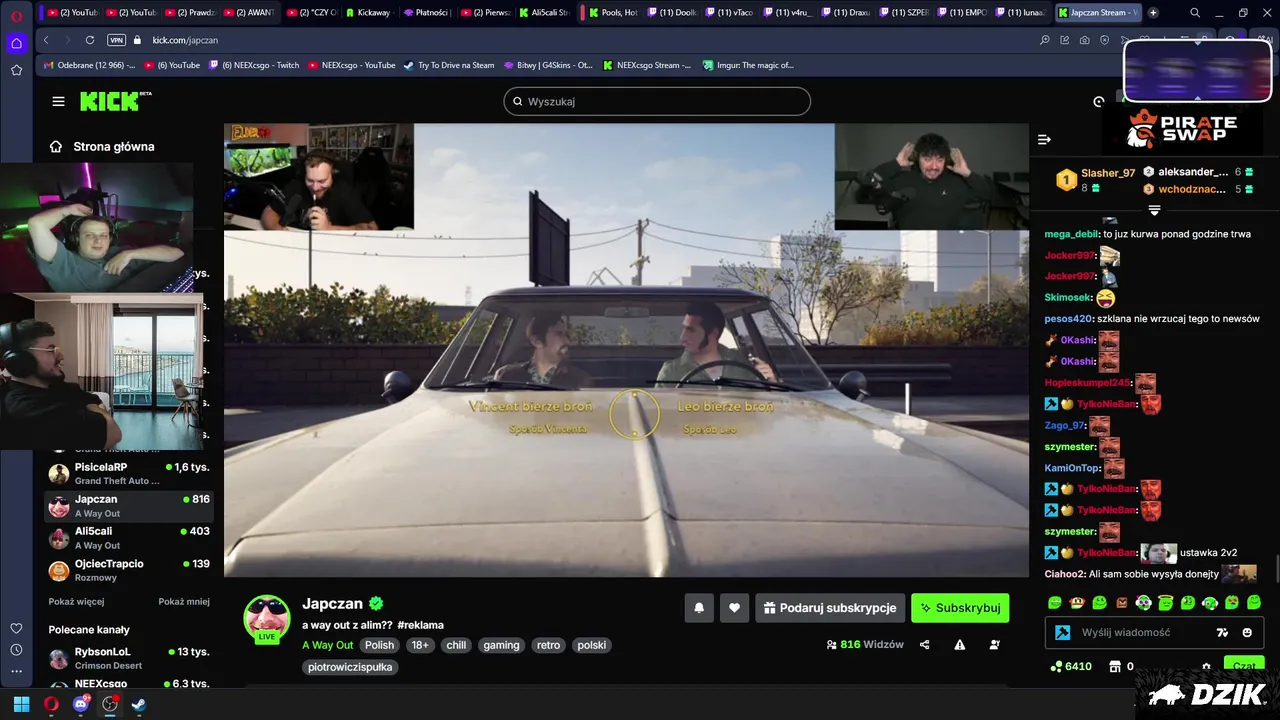Click the retro tag
This screenshot has height=720, width=1280.
[548, 645]
